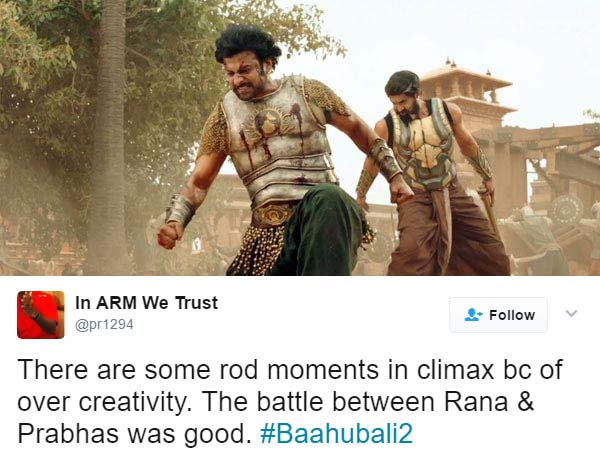Click the Follow button
600x450 pixels.
(498, 315)
